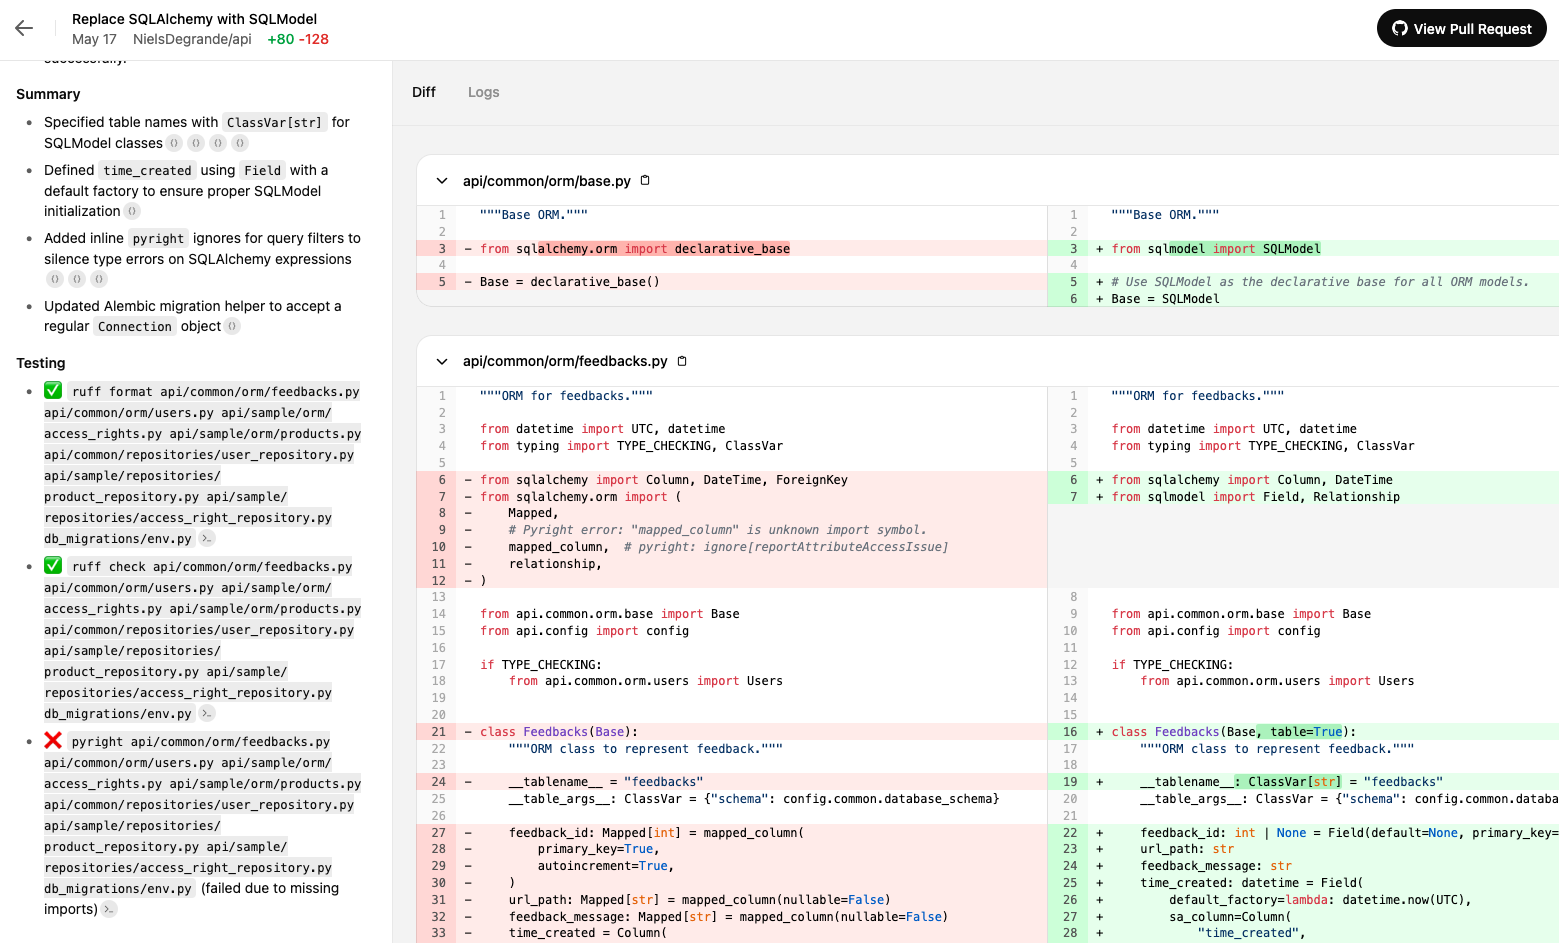The height and width of the screenshot is (943, 1559).
Task: Click the View Pull Request button
Action: click(x=1461, y=29)
